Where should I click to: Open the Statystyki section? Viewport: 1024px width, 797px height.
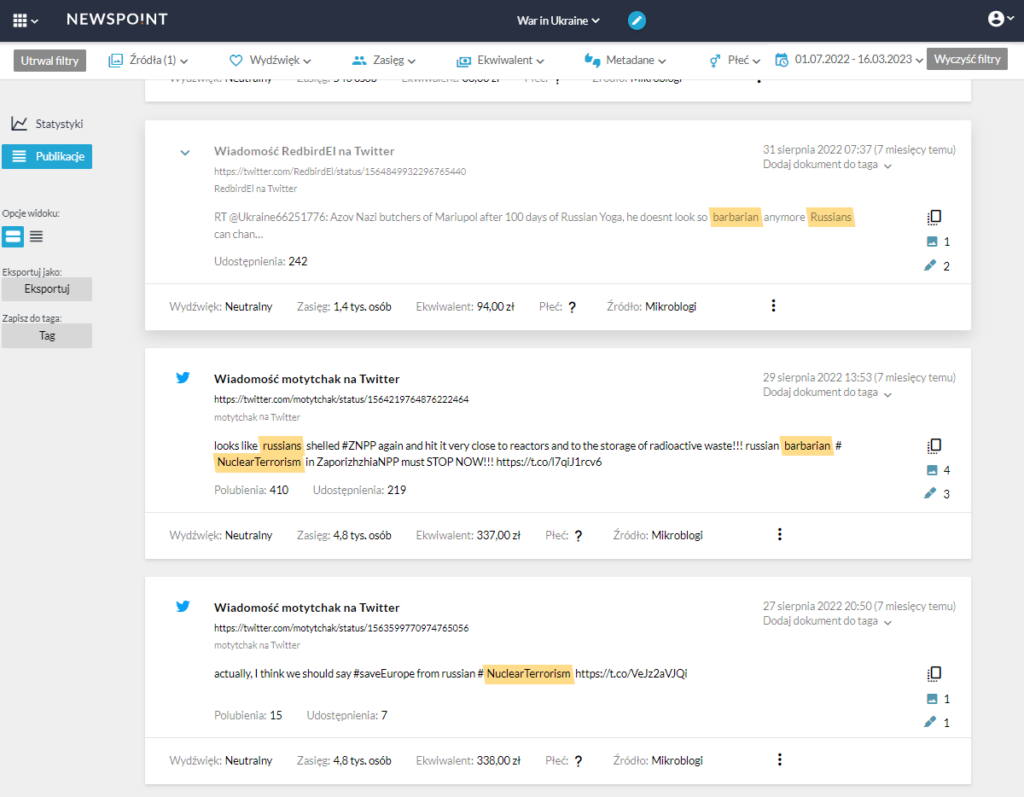click(47, 123)
